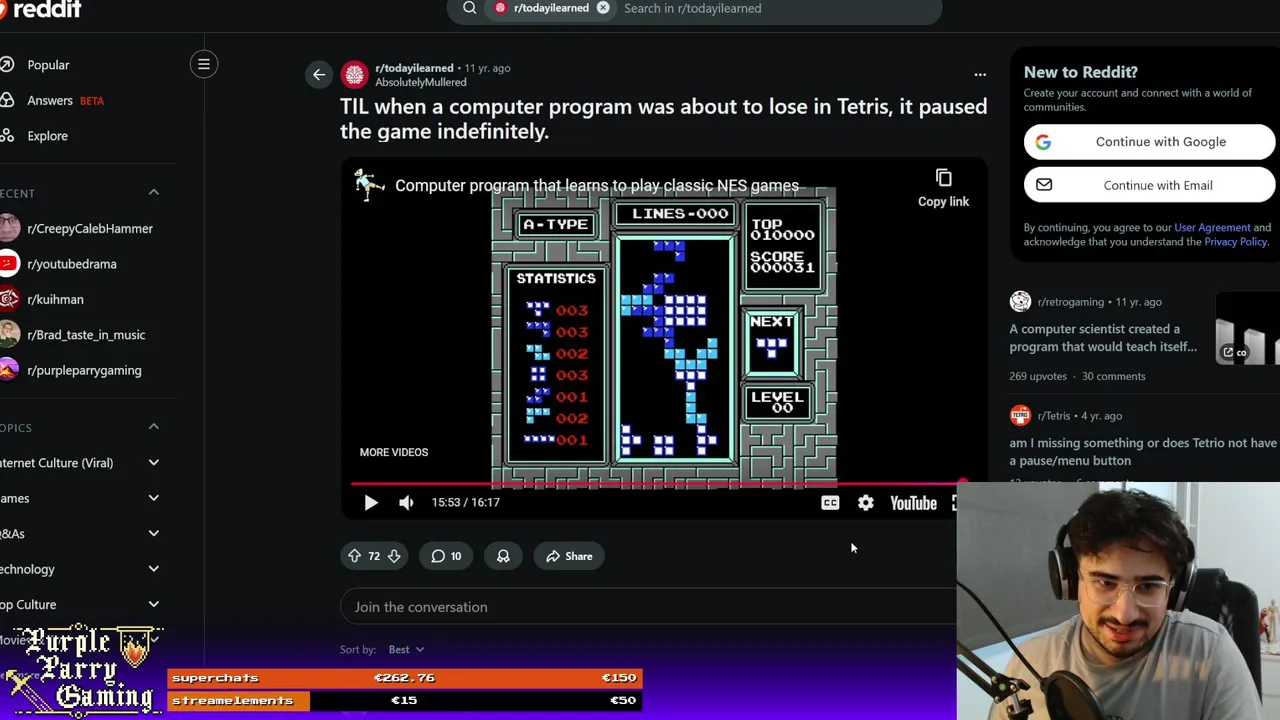Play the YouTube video
This screenshot has height=720, width=1280.
click(371, 502)
